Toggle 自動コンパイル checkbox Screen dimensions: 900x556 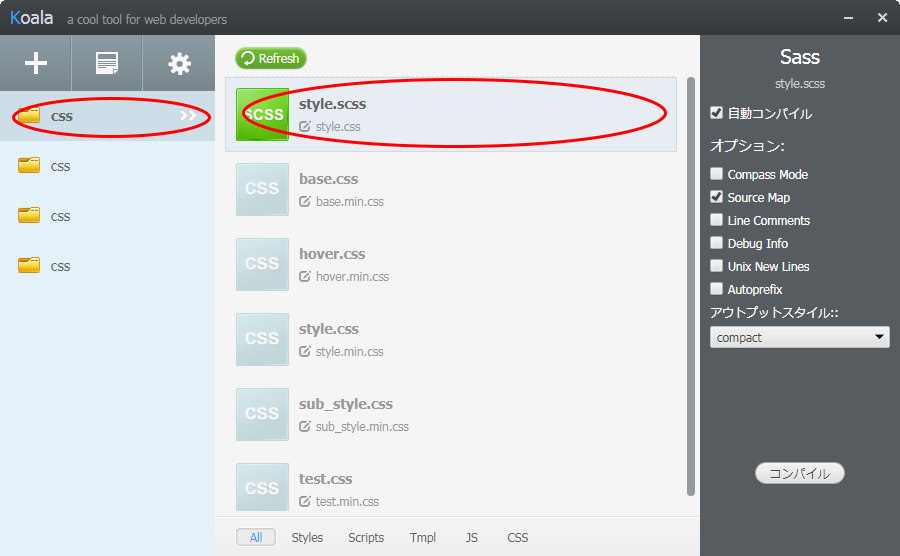click(716, 112)
